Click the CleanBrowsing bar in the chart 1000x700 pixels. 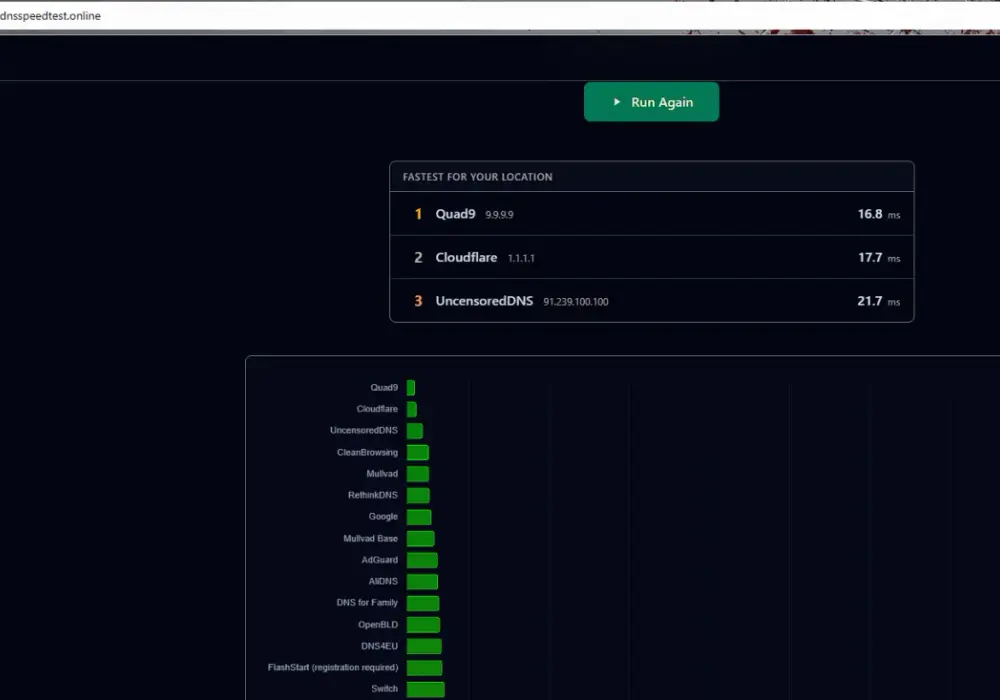(418, 453)
